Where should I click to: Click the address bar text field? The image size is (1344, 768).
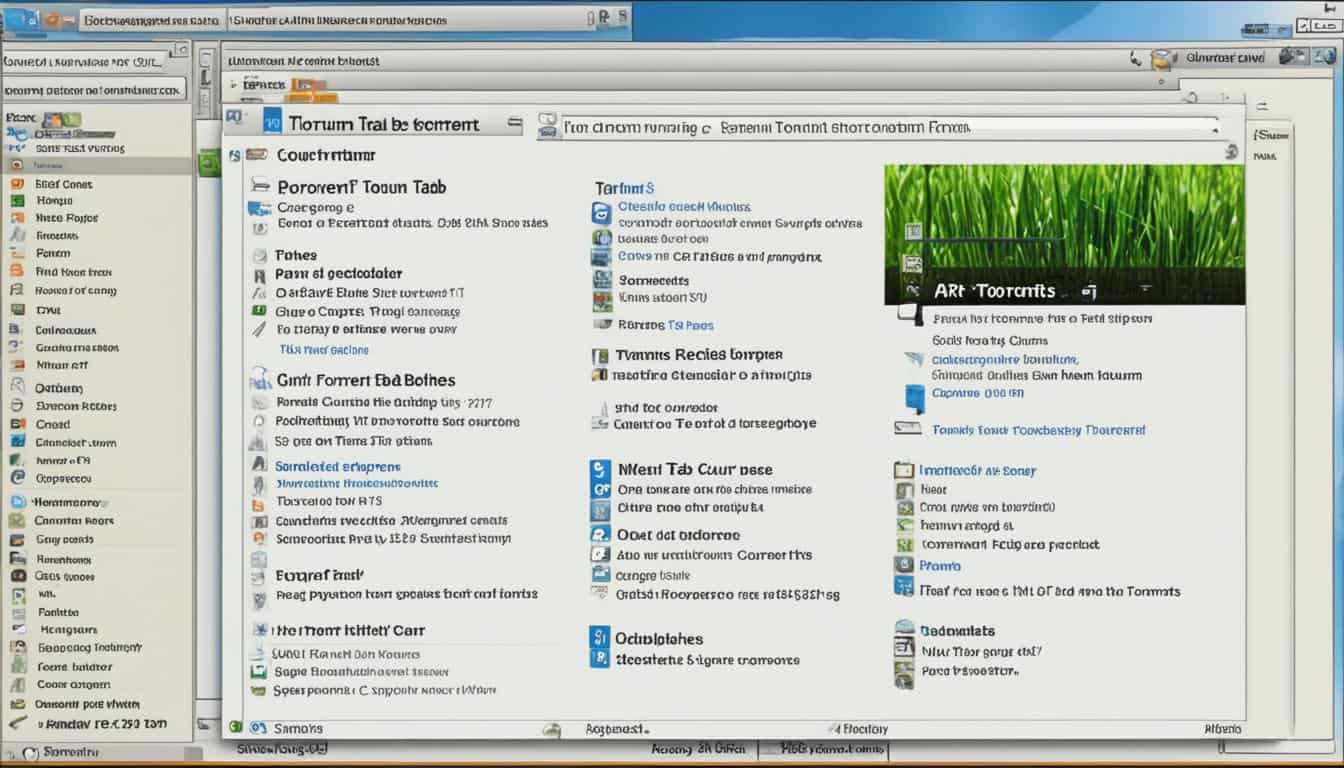pyautogui.click(x=880, y=128)
